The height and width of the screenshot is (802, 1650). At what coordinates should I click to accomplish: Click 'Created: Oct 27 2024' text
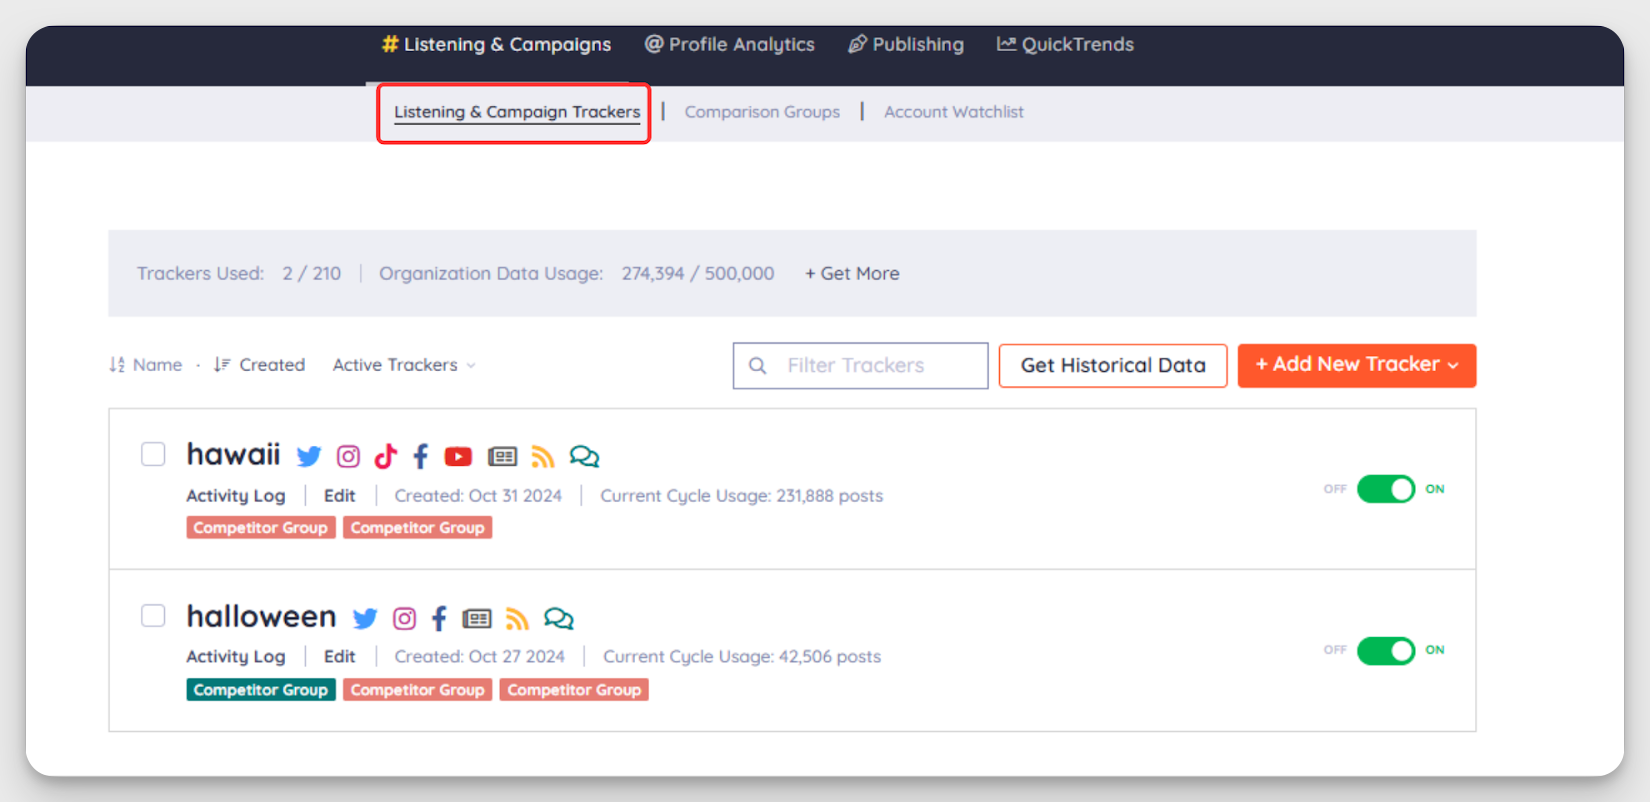click(479, 657)
